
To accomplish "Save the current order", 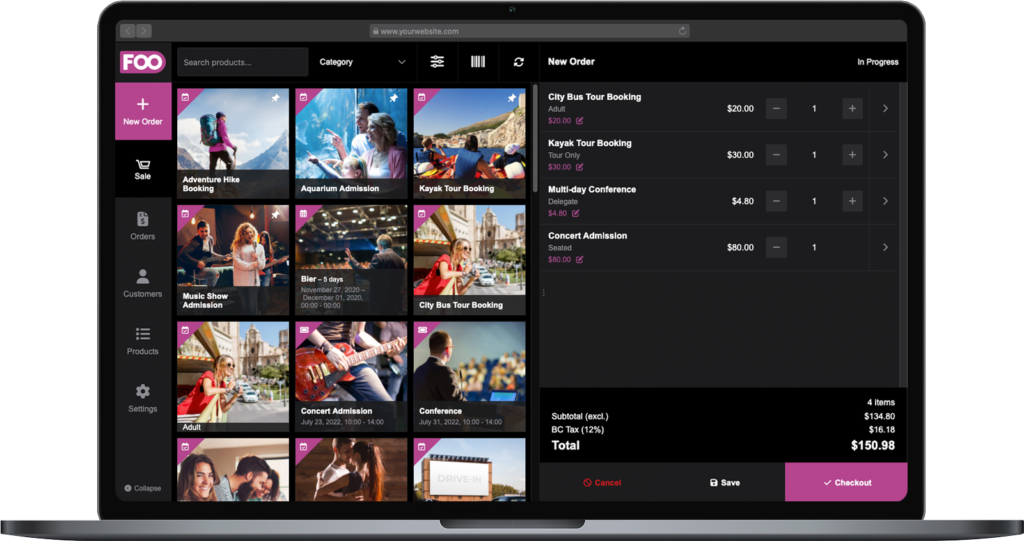I will click(x=724, y=483).
